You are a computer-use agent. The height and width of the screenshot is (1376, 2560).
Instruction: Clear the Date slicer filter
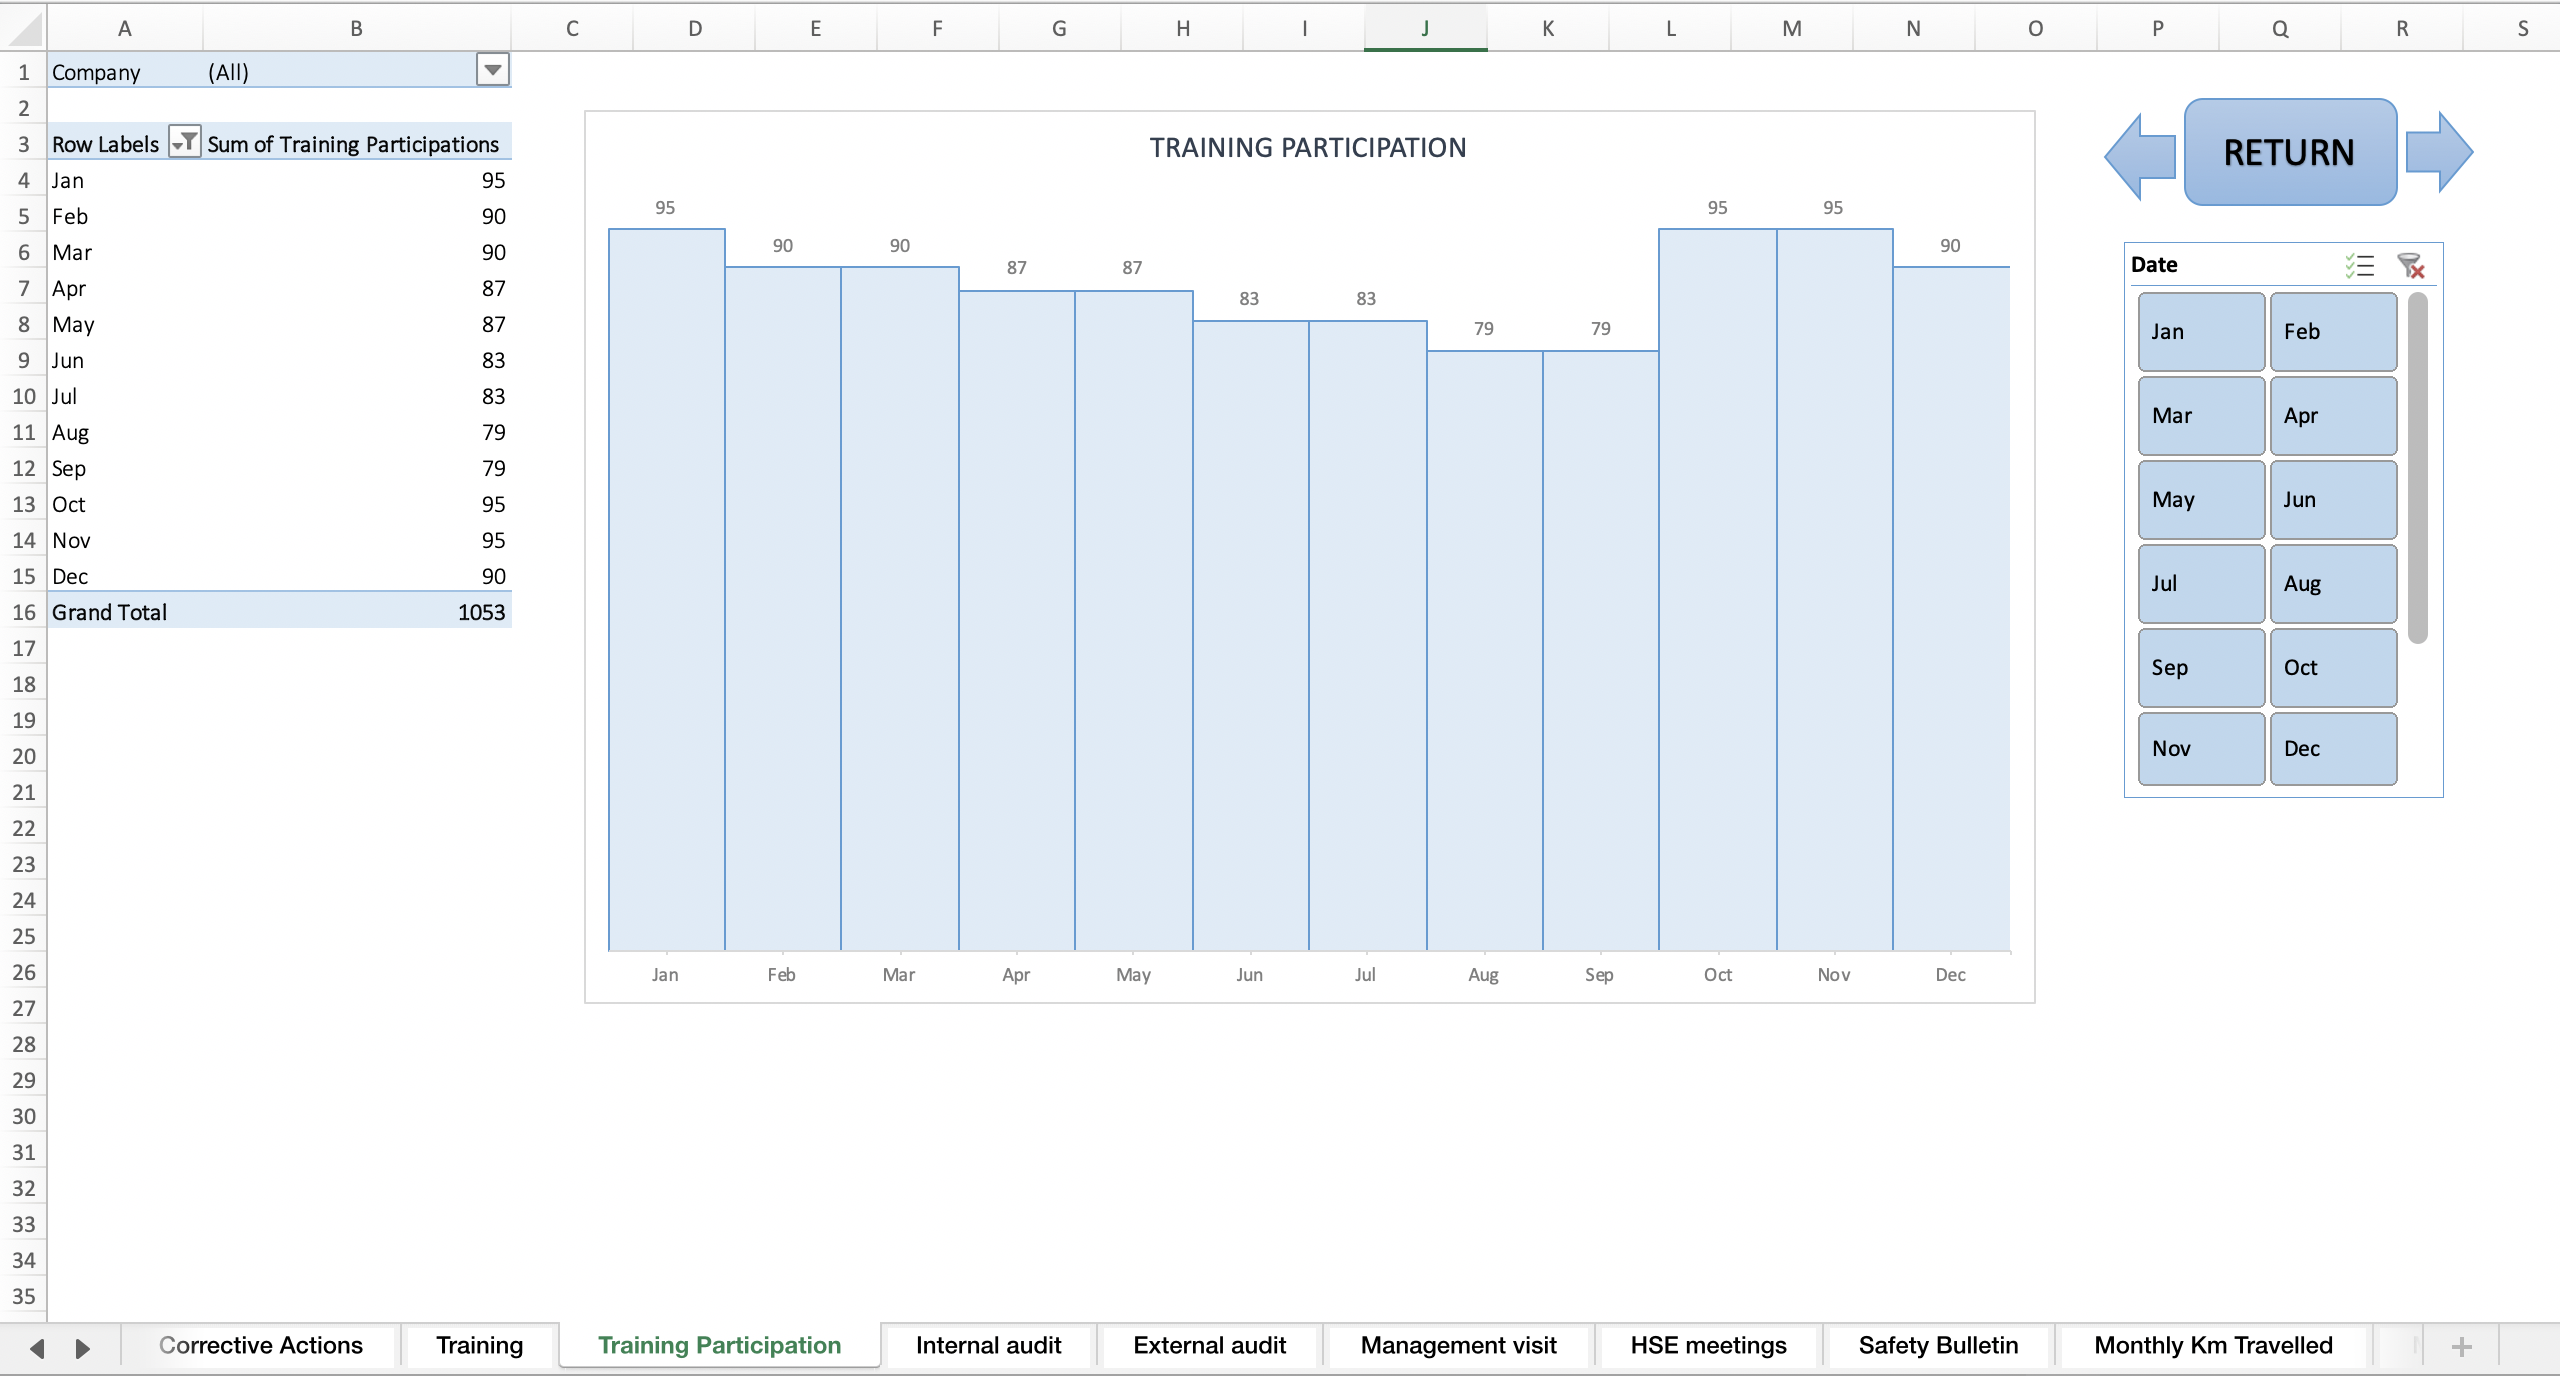point(2411,265)
